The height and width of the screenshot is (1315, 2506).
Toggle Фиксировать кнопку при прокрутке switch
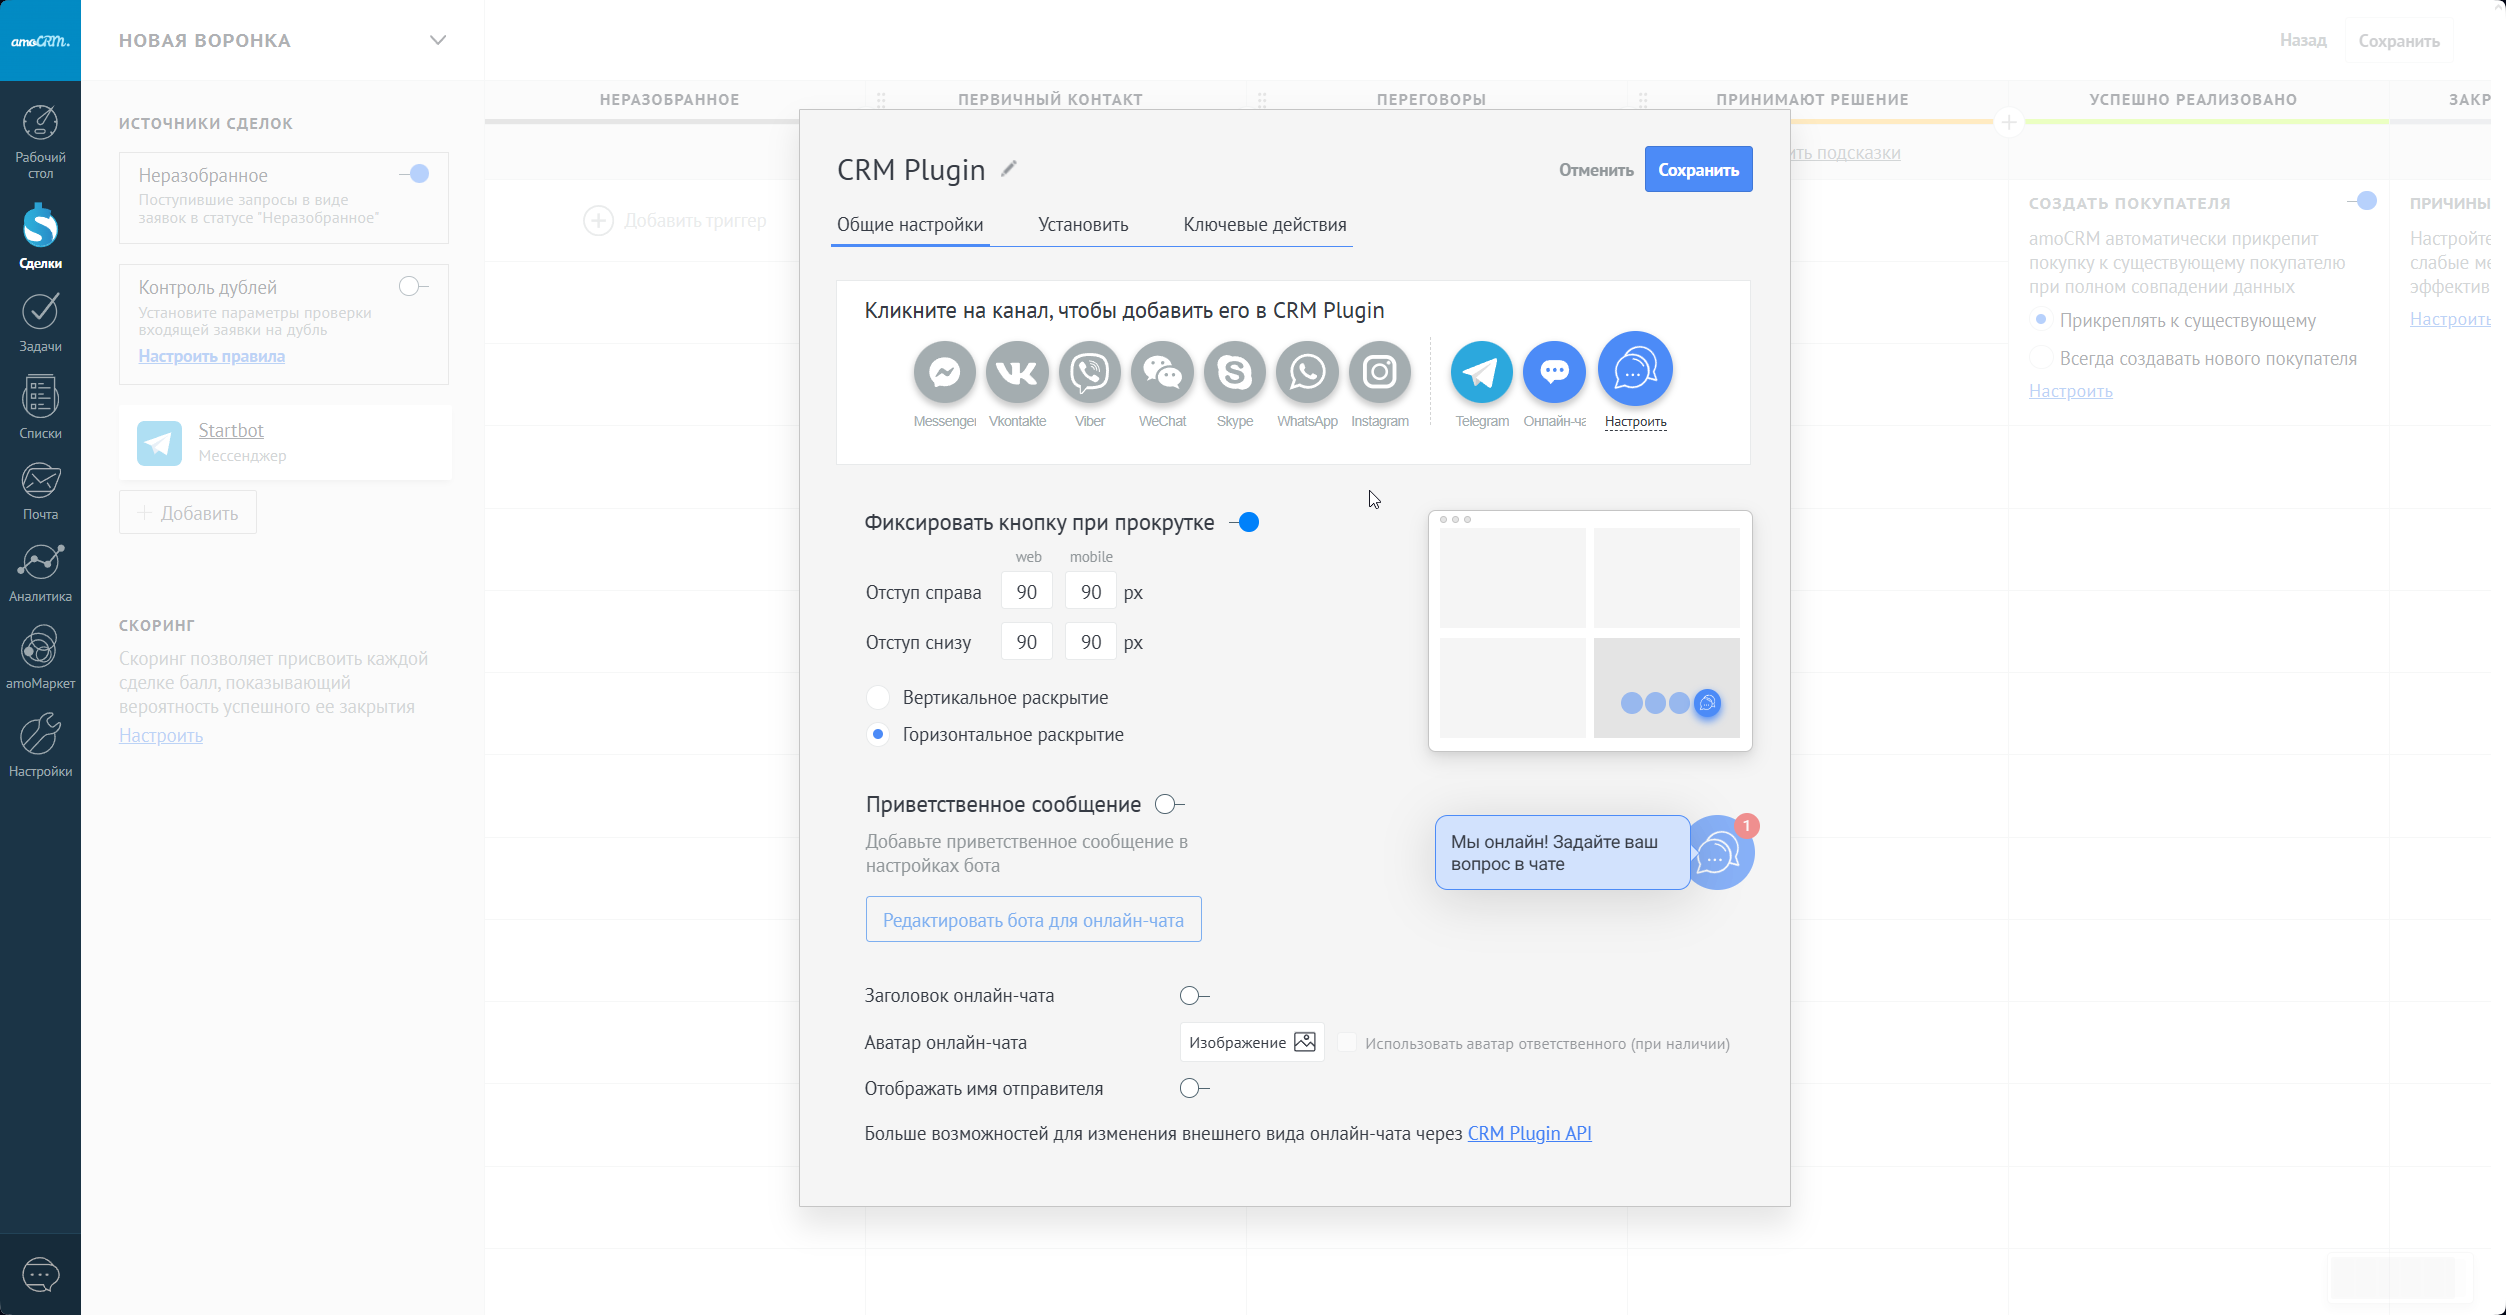1245,522
